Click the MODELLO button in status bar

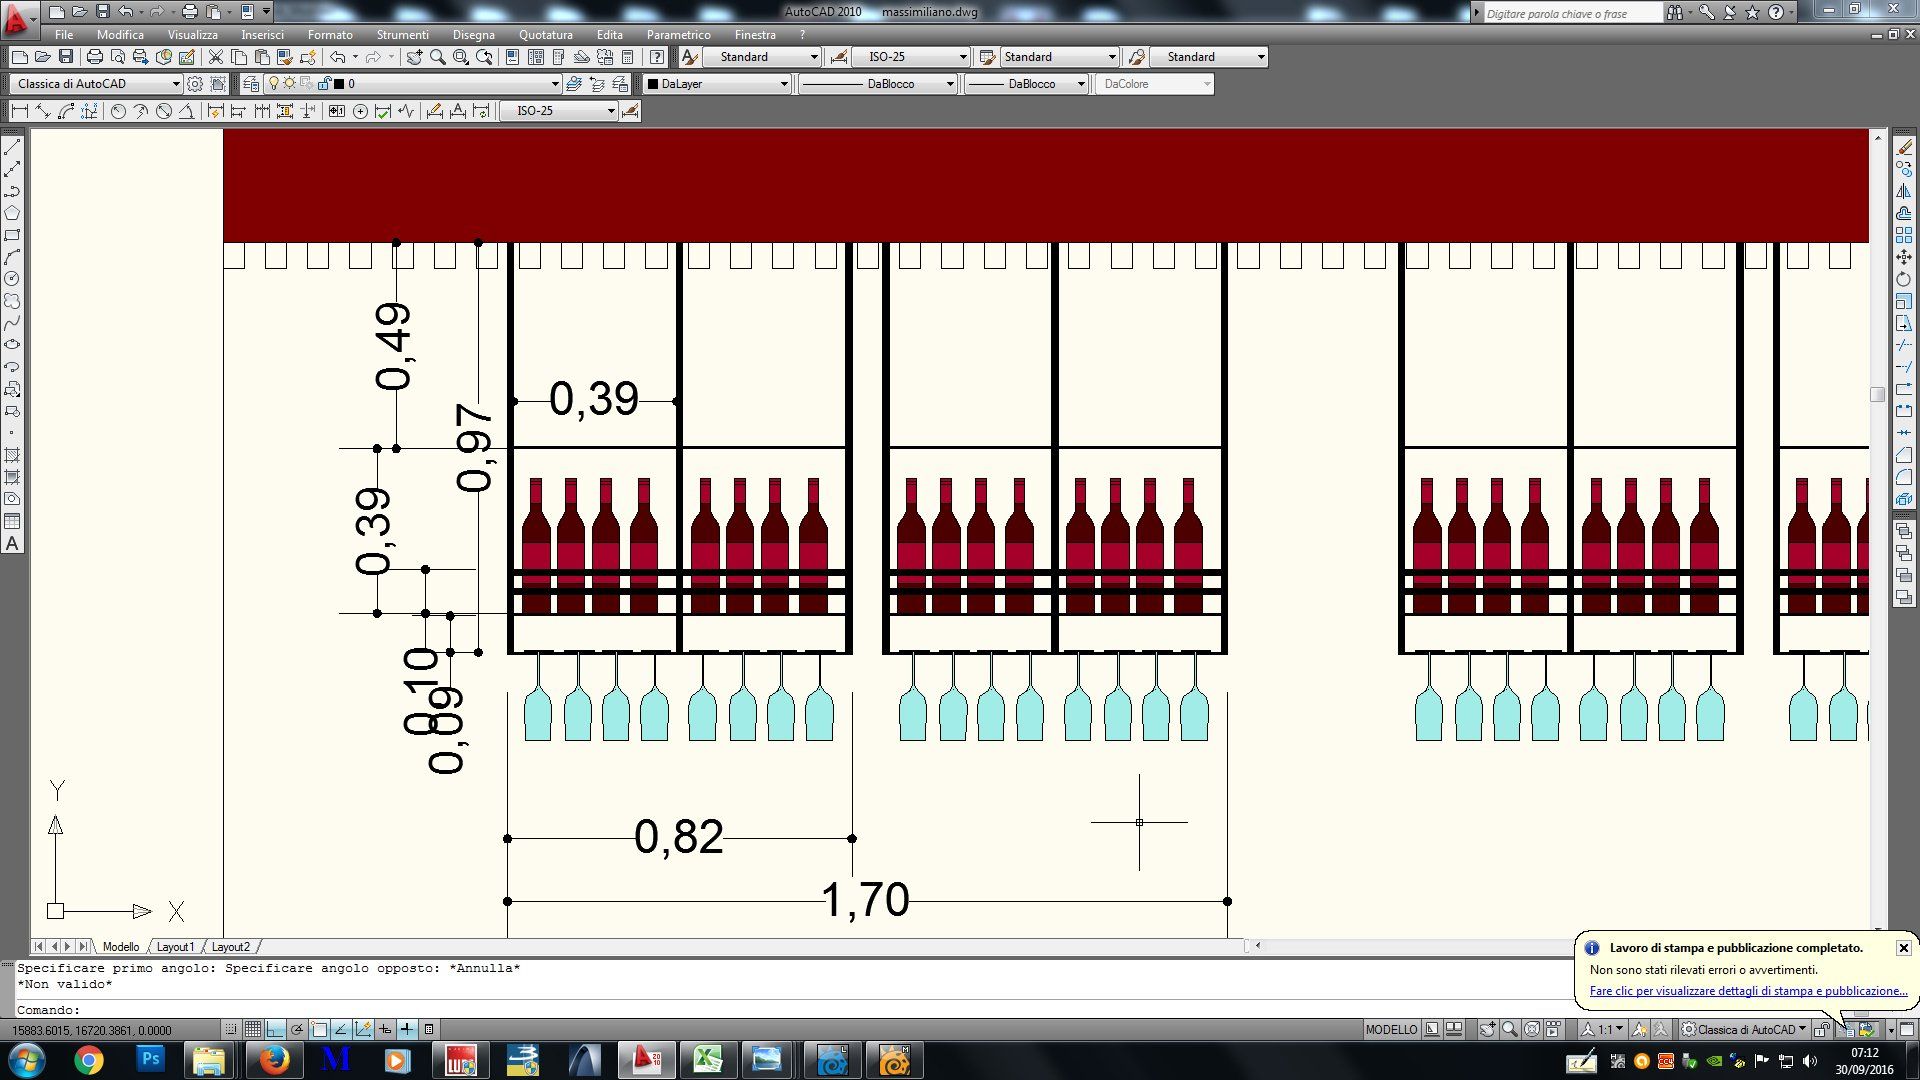[x=1390, y=1029]
